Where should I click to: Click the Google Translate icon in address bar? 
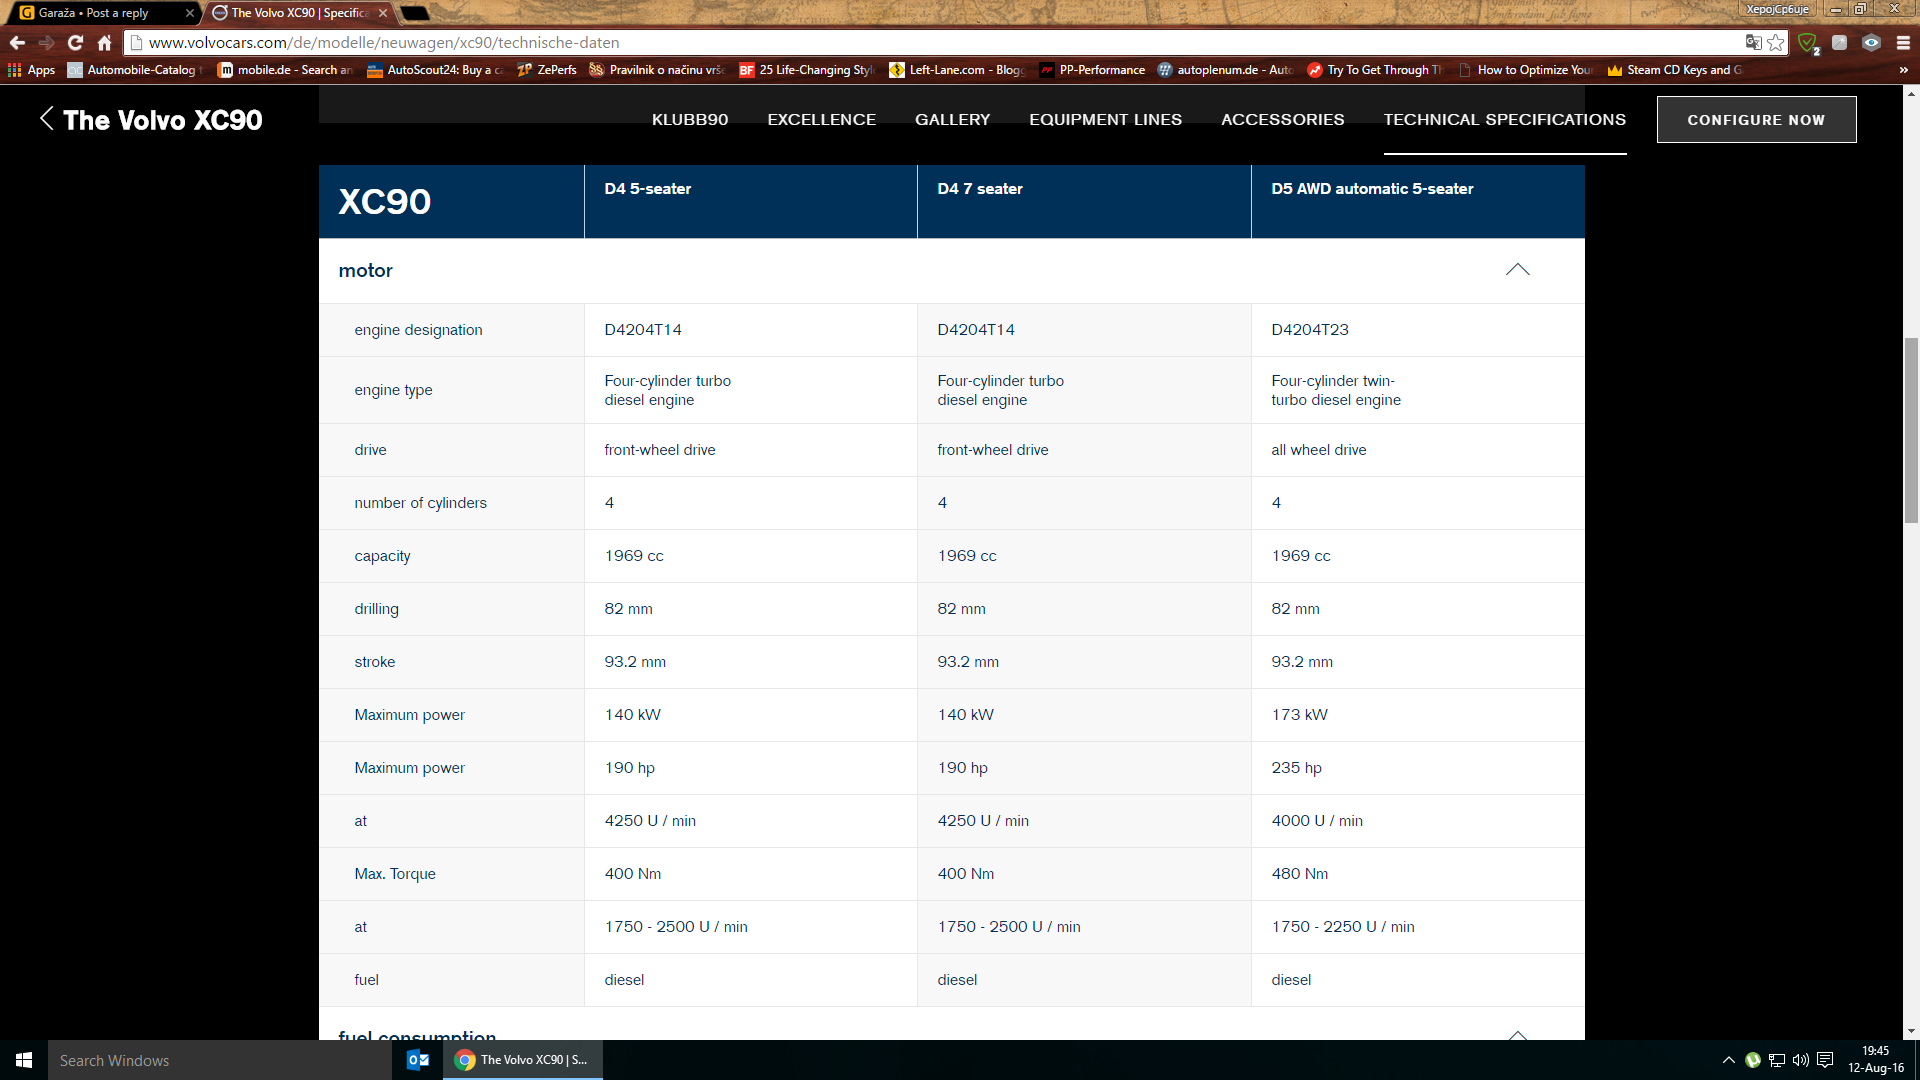(x=1753, y=42)
